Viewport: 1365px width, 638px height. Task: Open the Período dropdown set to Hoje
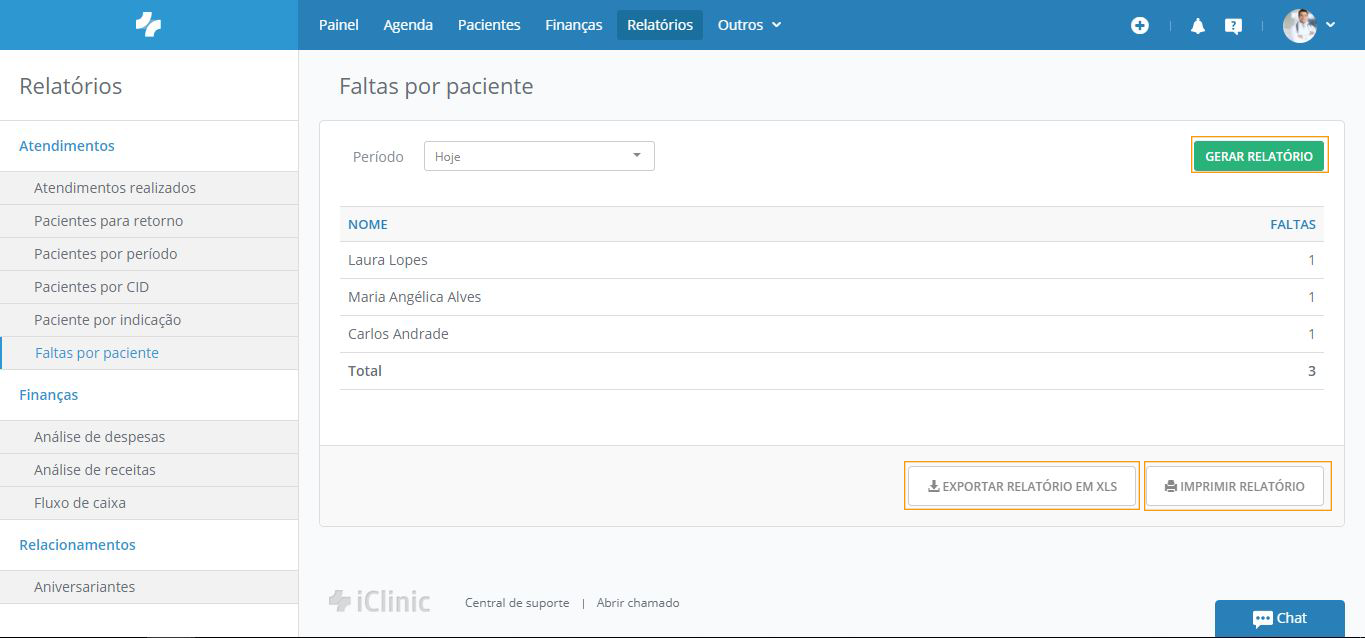point(539,156)
